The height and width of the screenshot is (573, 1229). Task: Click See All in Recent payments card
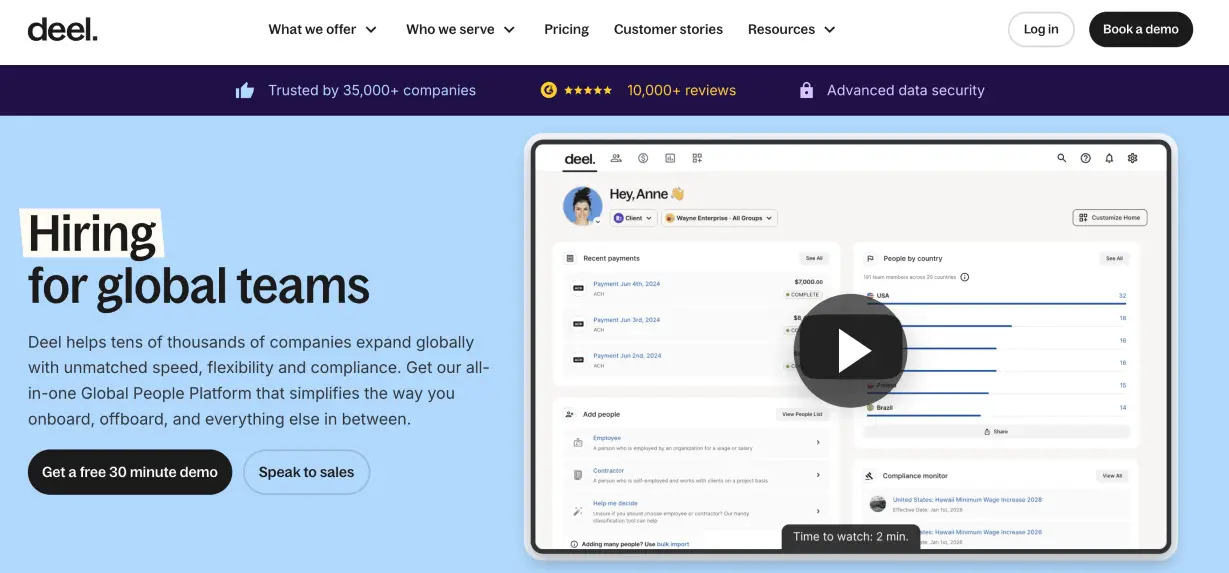tap(814, 258)
